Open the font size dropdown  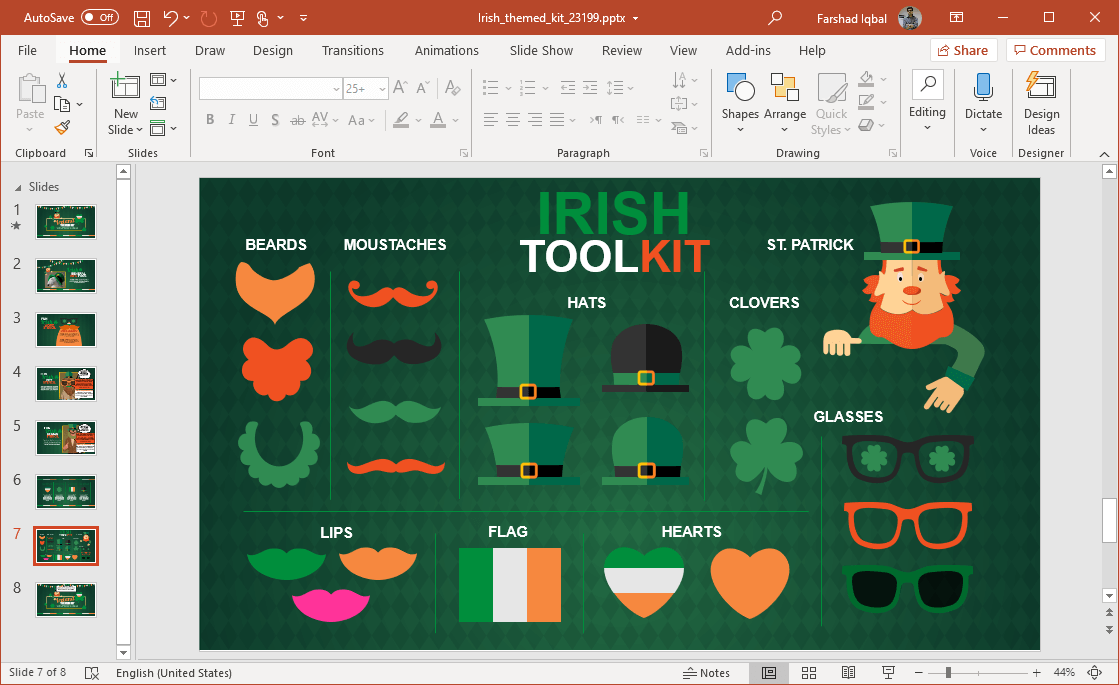(381, 89)
